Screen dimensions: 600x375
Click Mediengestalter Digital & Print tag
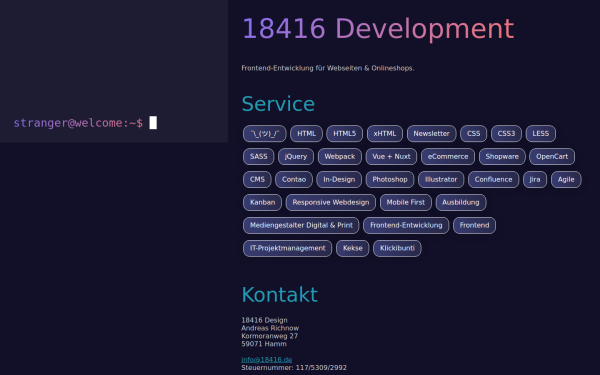click(x=301, y=225)
